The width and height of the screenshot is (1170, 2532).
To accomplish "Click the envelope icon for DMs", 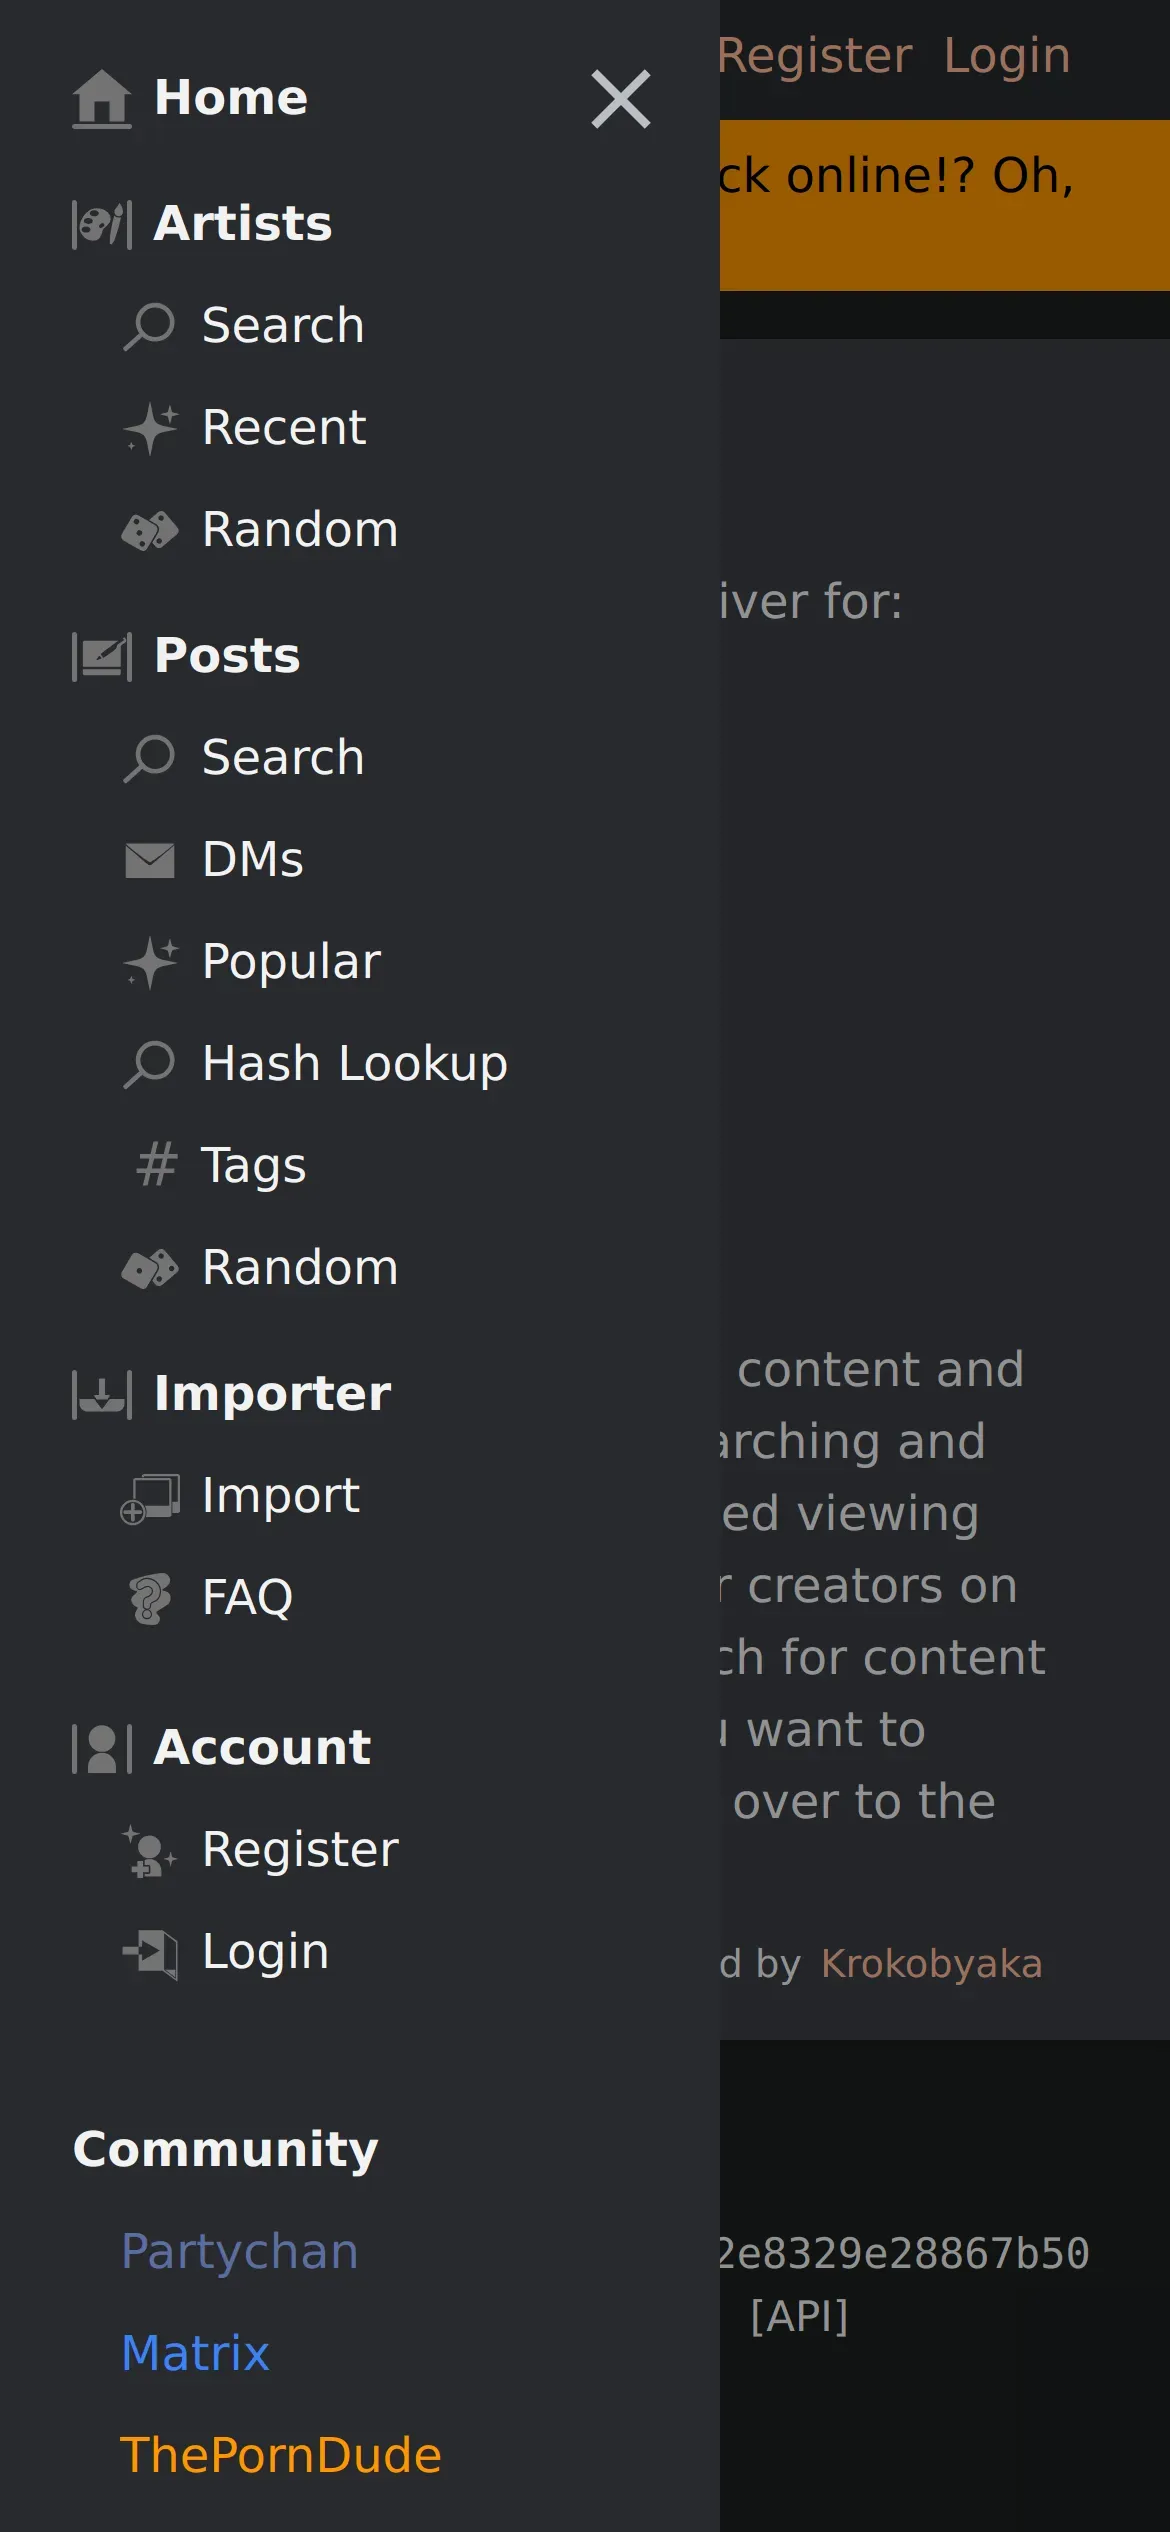I will (150, 860).
